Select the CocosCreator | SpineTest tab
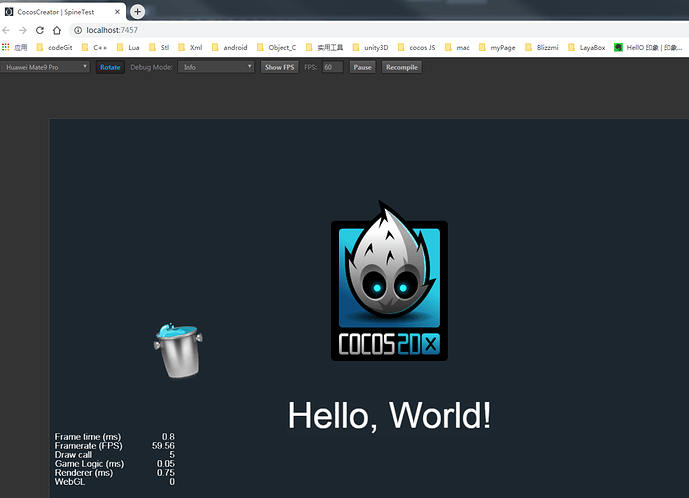The width and height of the screenshot is (689, 498). pyautogui.click(x=63, y=12)
